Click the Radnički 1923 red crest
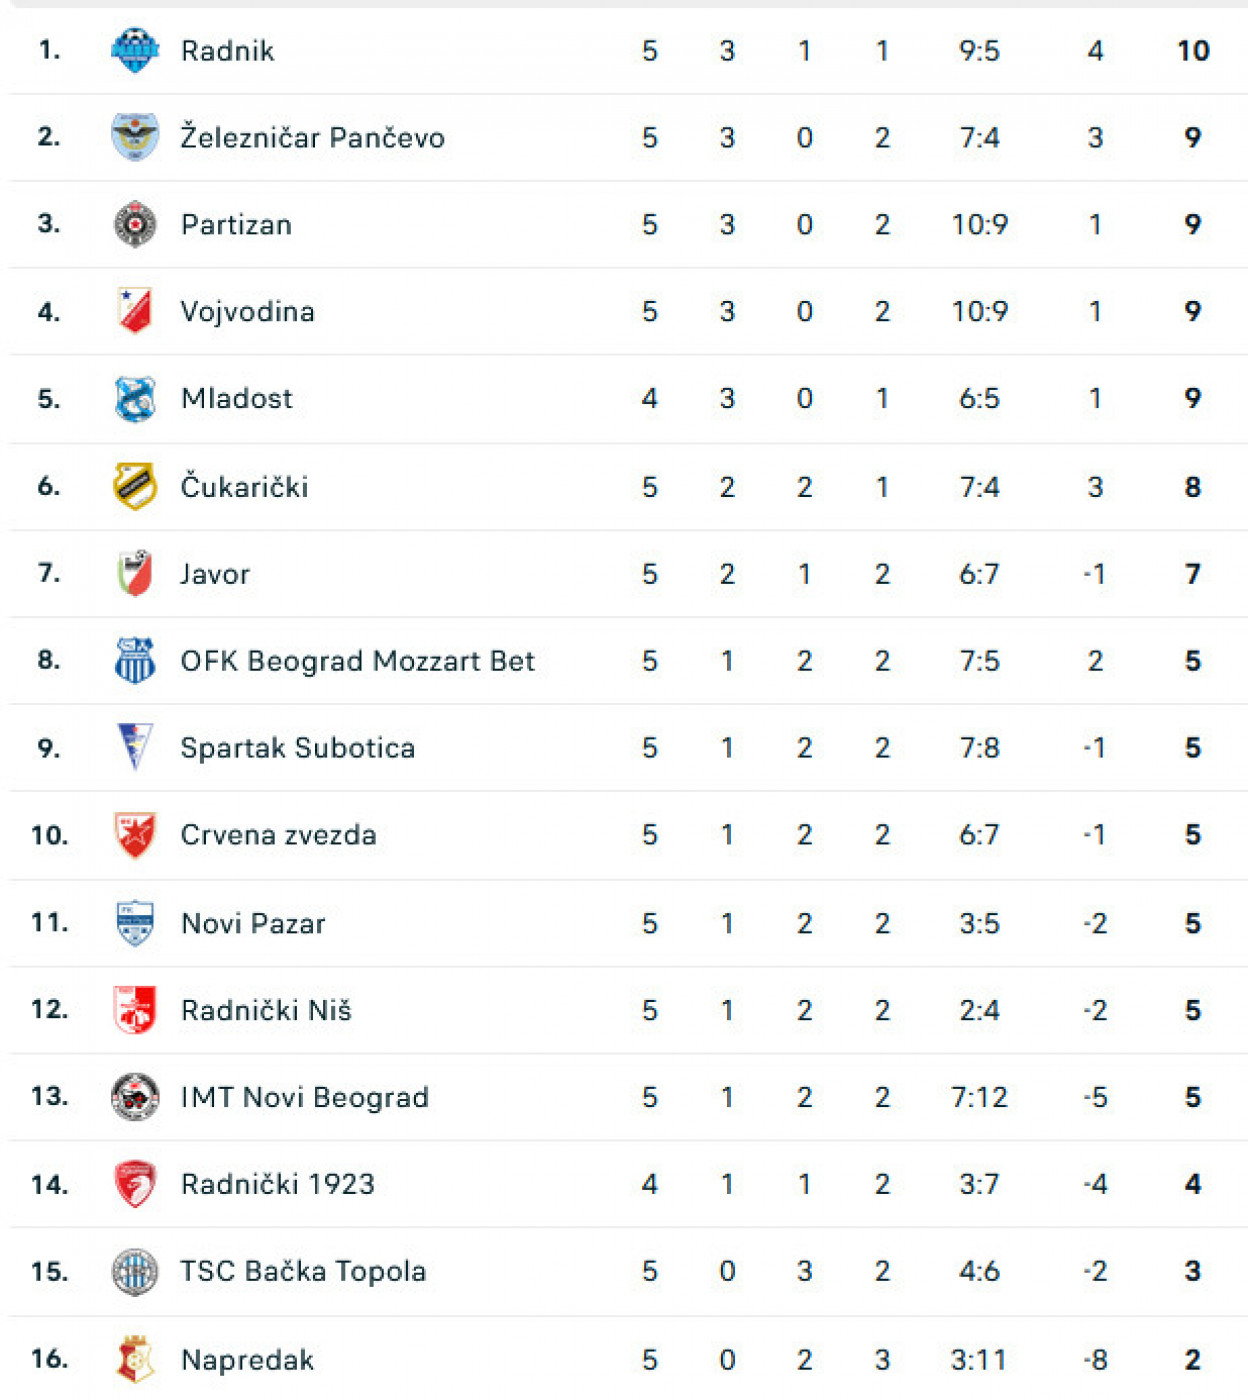Image resolution: width=1248 pixels, height=1400 pixels. [135, 1184]
